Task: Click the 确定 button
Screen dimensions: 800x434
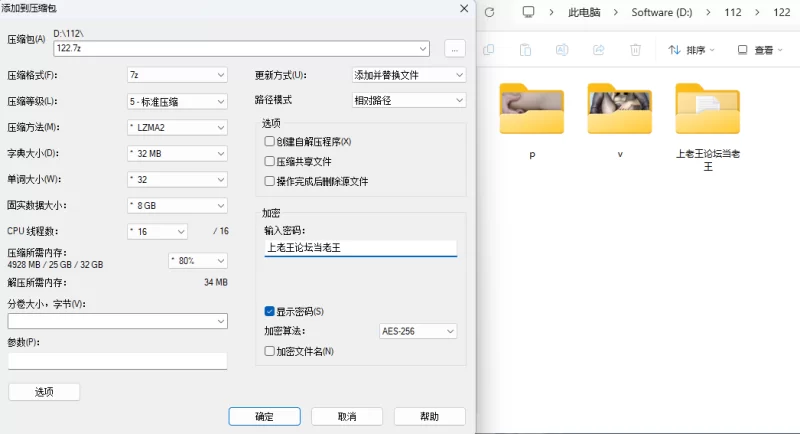Action: pos(264,416)
